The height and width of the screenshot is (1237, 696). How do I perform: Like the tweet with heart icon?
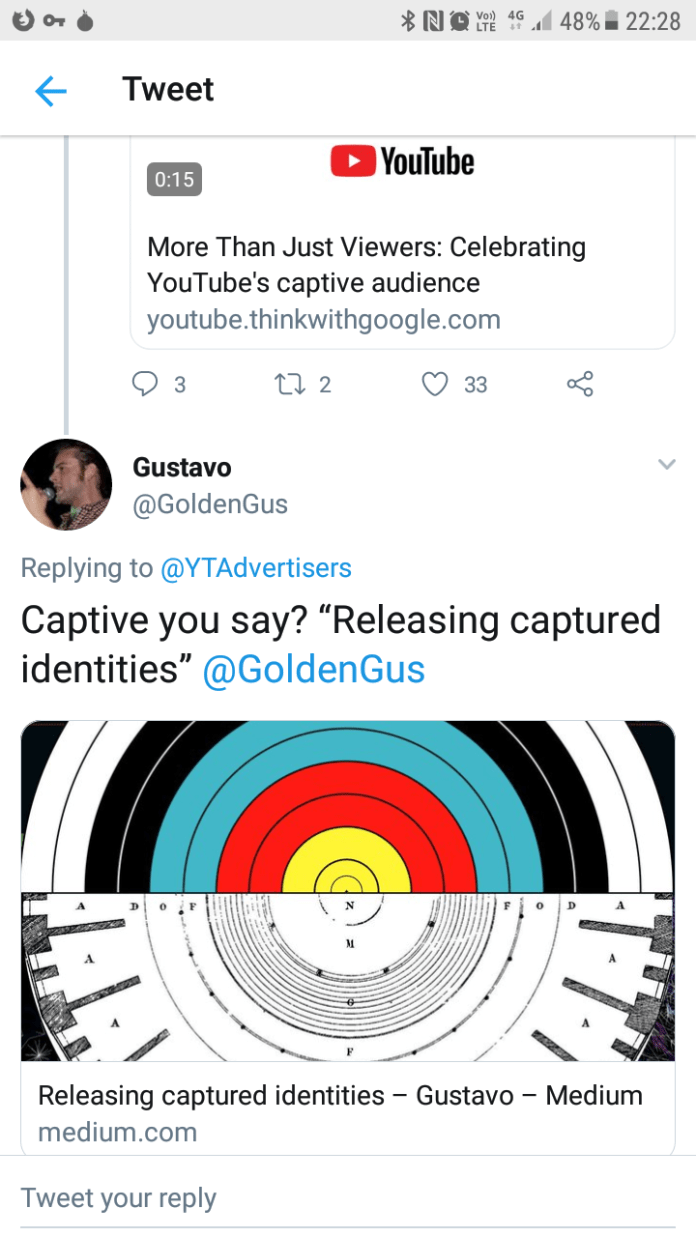435,384
